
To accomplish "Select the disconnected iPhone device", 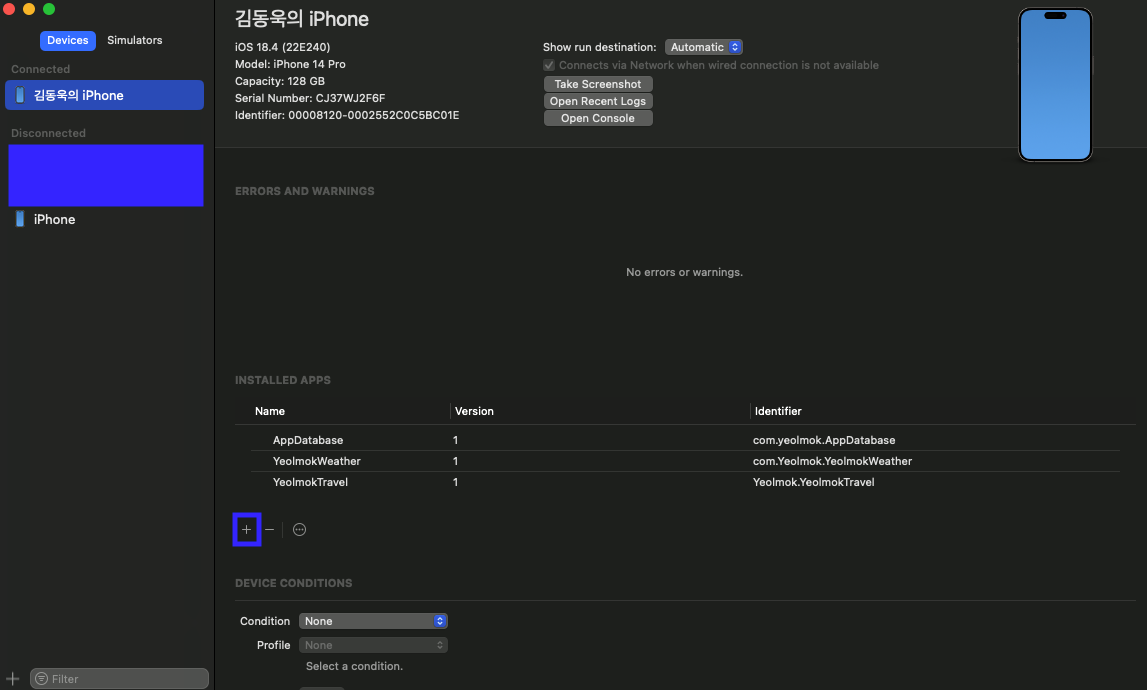I will coord(105,220).
